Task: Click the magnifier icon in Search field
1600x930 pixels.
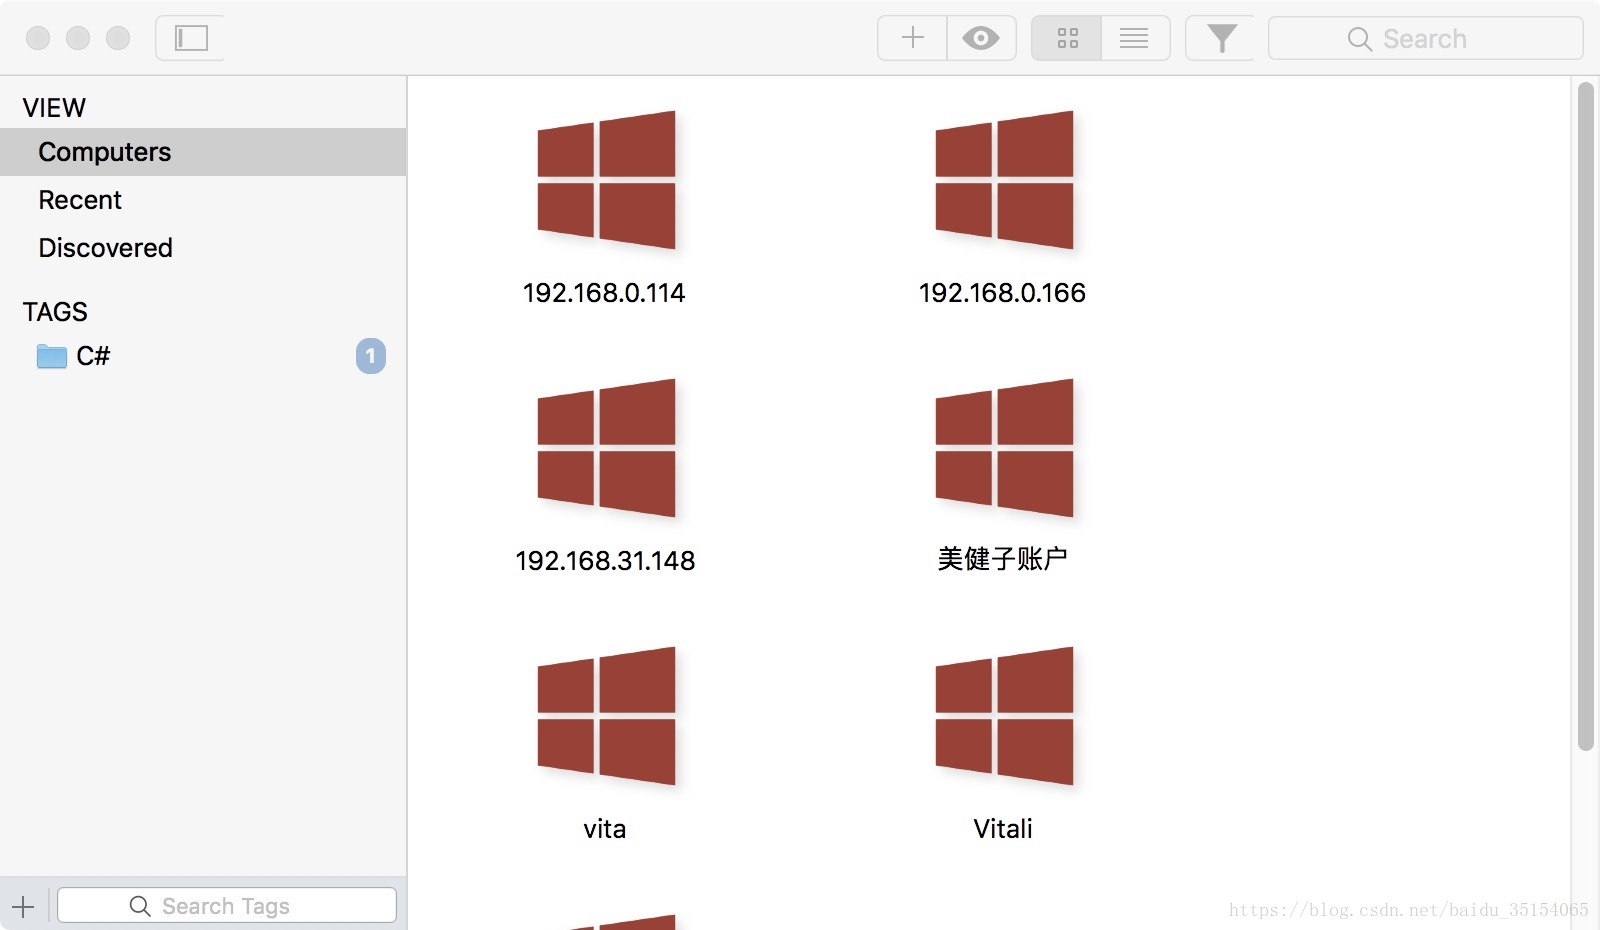Action: pos(1359,39)
